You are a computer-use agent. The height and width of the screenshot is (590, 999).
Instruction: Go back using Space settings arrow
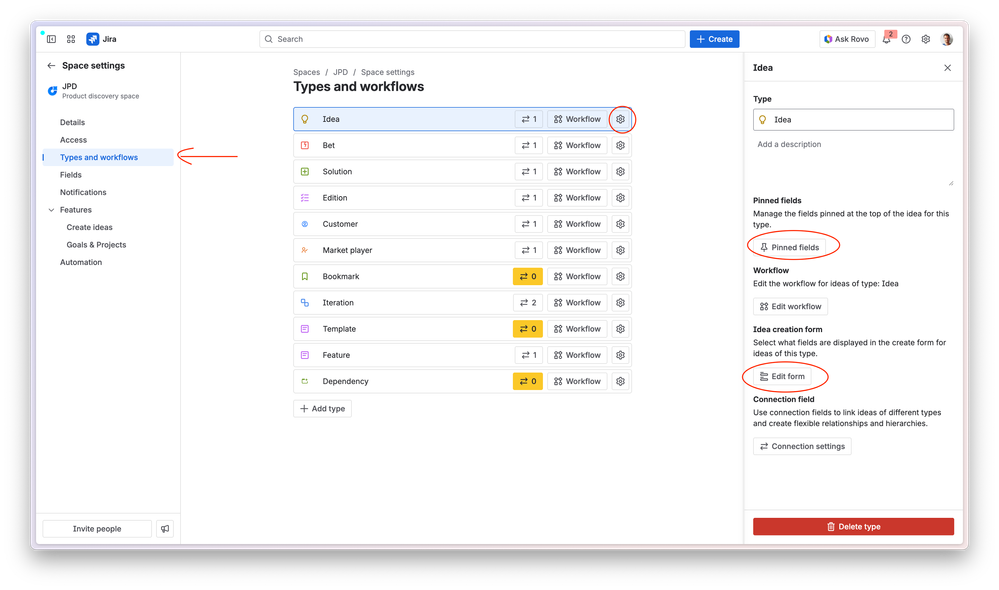pyautogui.click(x=51, y=66)
